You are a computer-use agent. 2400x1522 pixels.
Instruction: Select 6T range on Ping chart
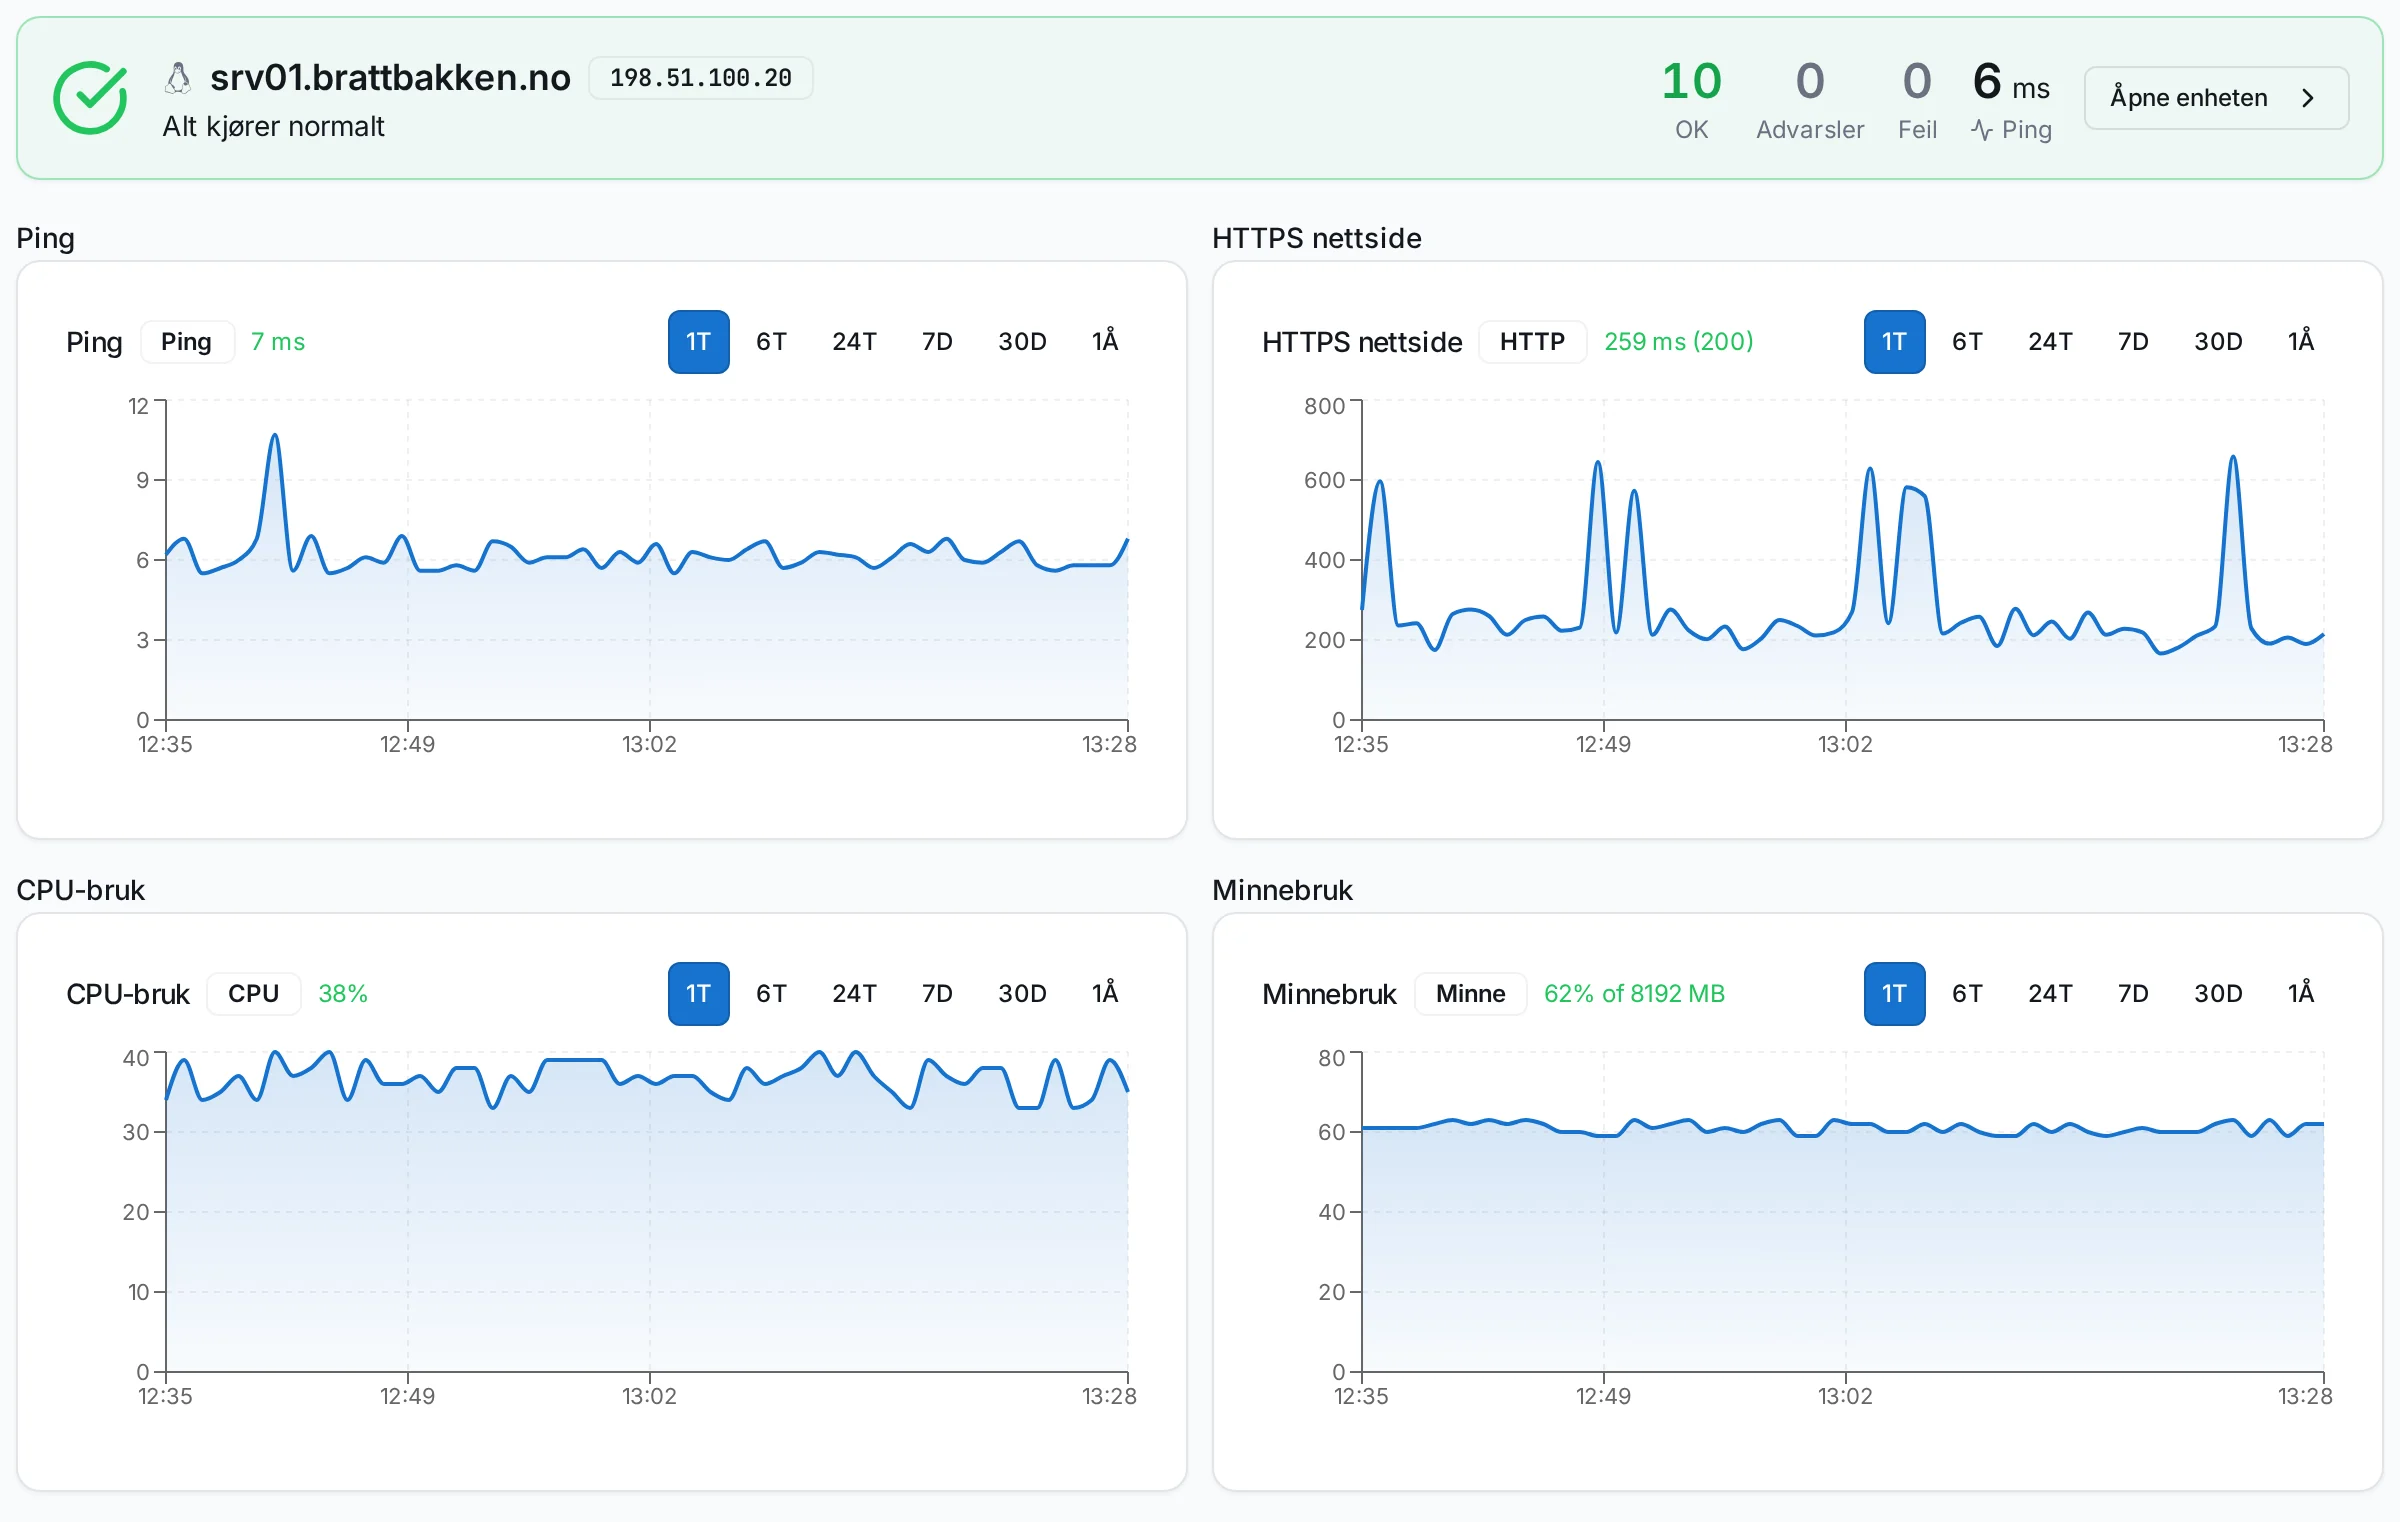771,342
